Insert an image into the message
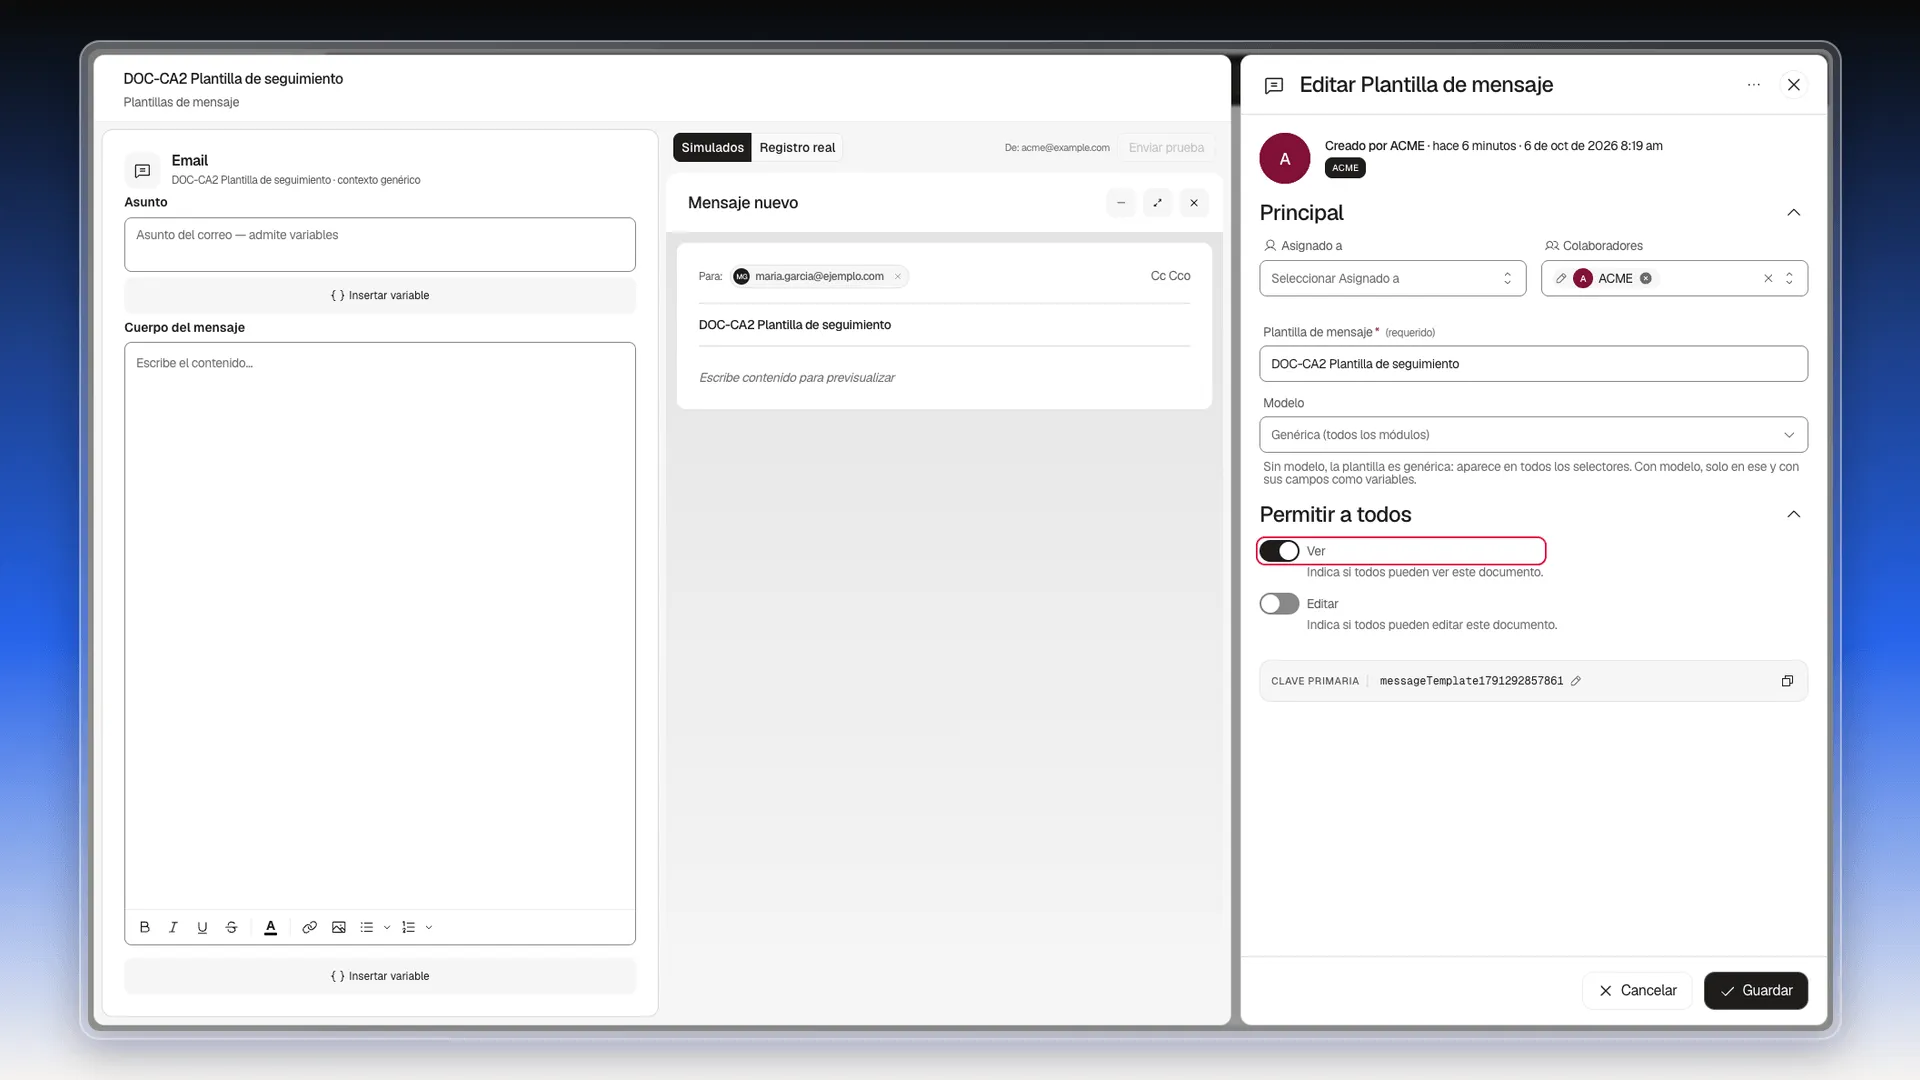Viewport: 1920px width, 1080px height. tap(339, 927)
